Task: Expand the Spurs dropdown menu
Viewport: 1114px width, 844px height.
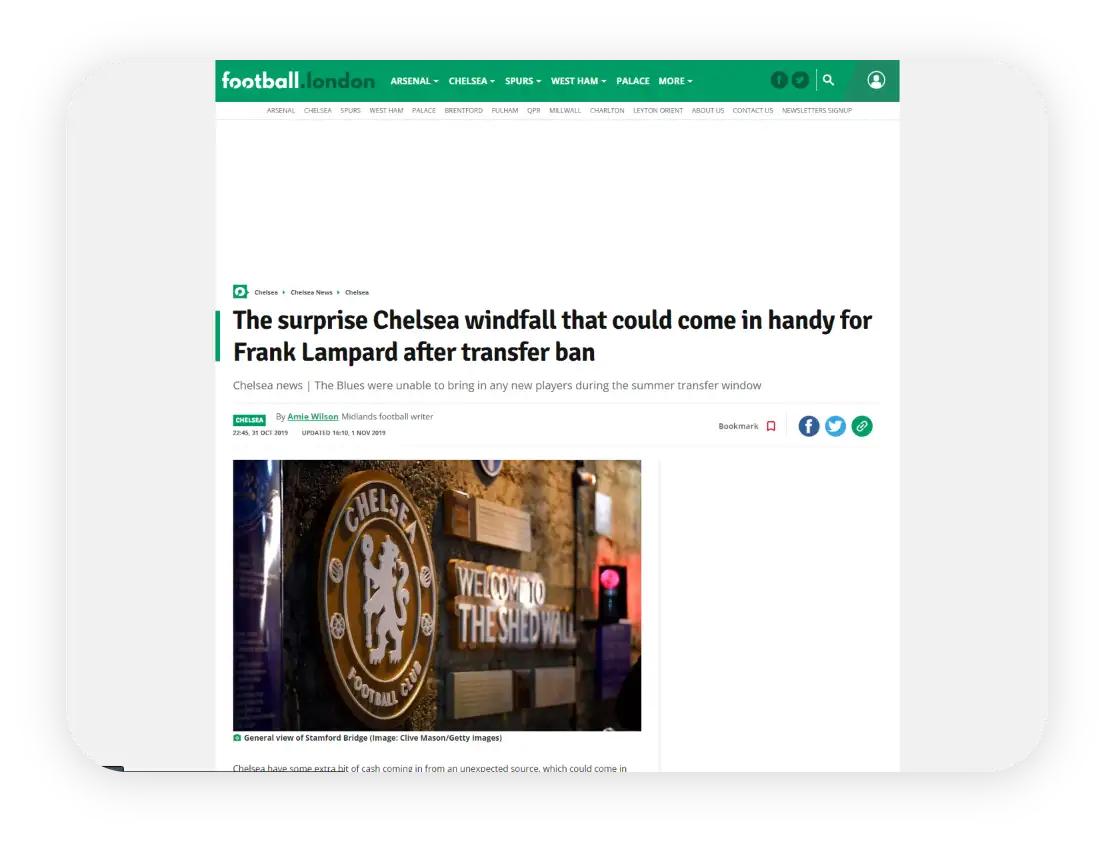Action: point(523,81)
